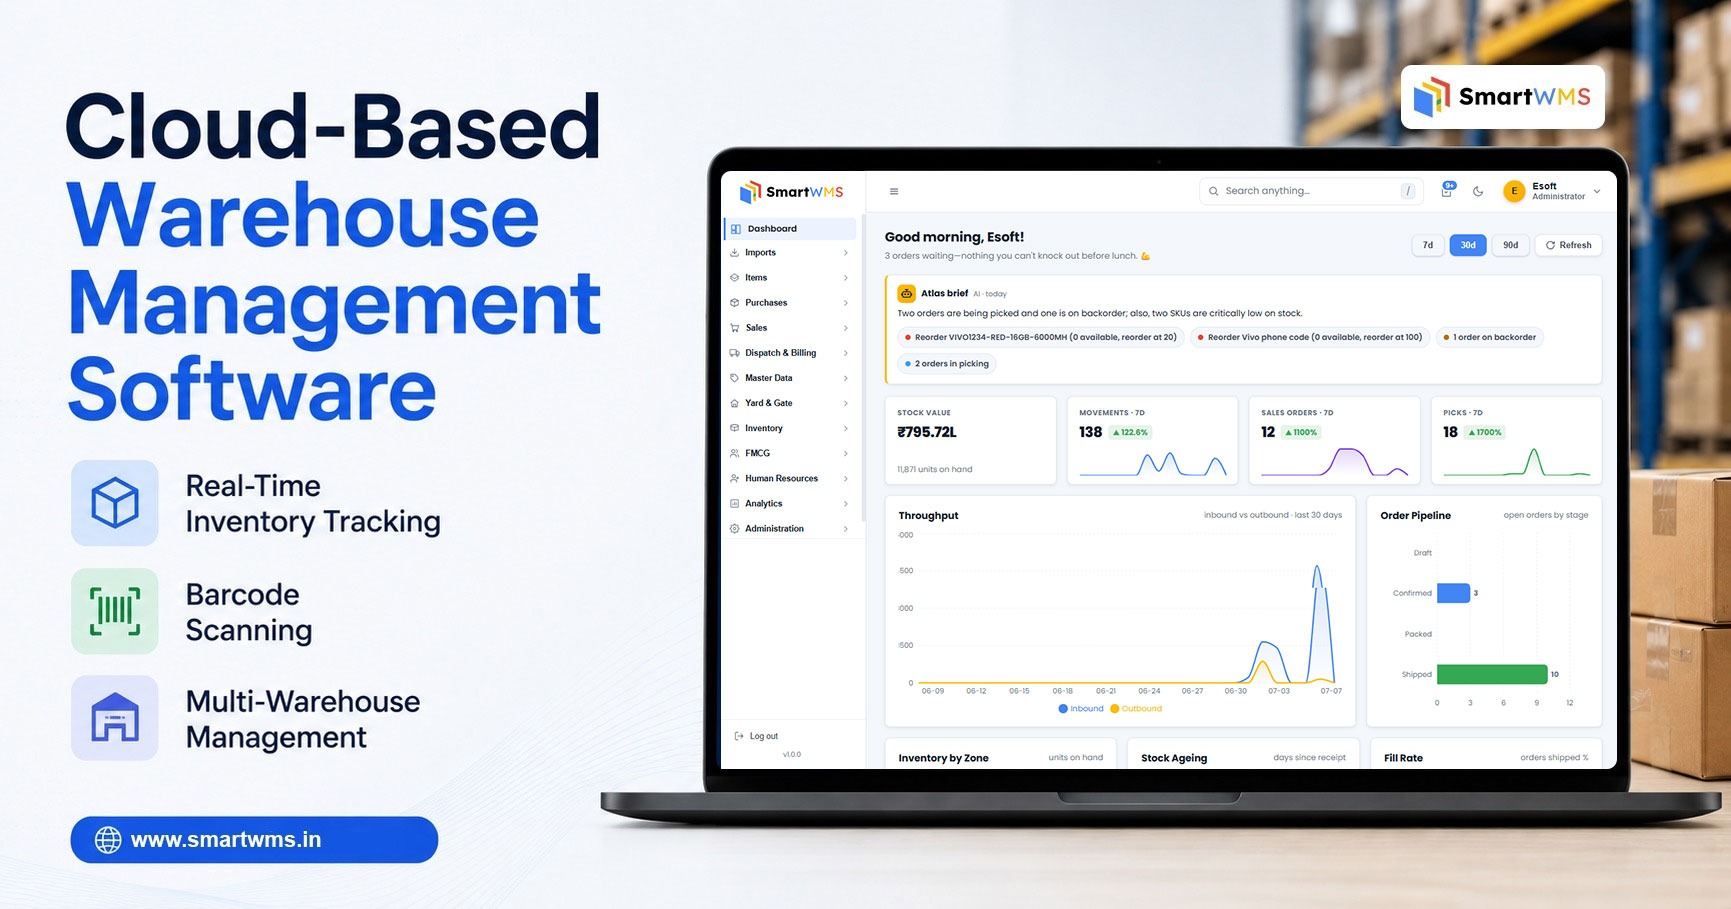Screen dimensions: 1731x909
Task: Click the Administration gear icon
Action: click(x=735, y=528)
